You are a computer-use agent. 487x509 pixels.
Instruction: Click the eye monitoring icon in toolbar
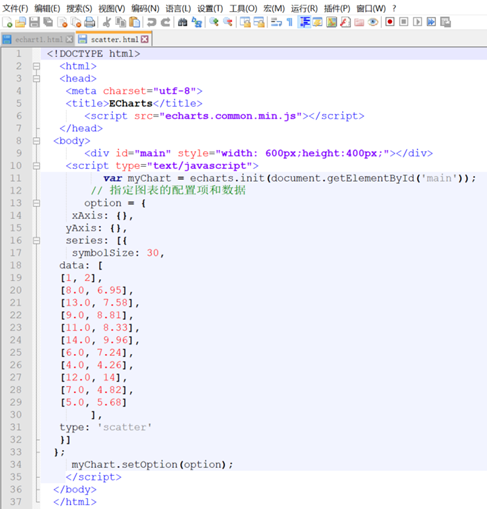click(x=373, y=22)
